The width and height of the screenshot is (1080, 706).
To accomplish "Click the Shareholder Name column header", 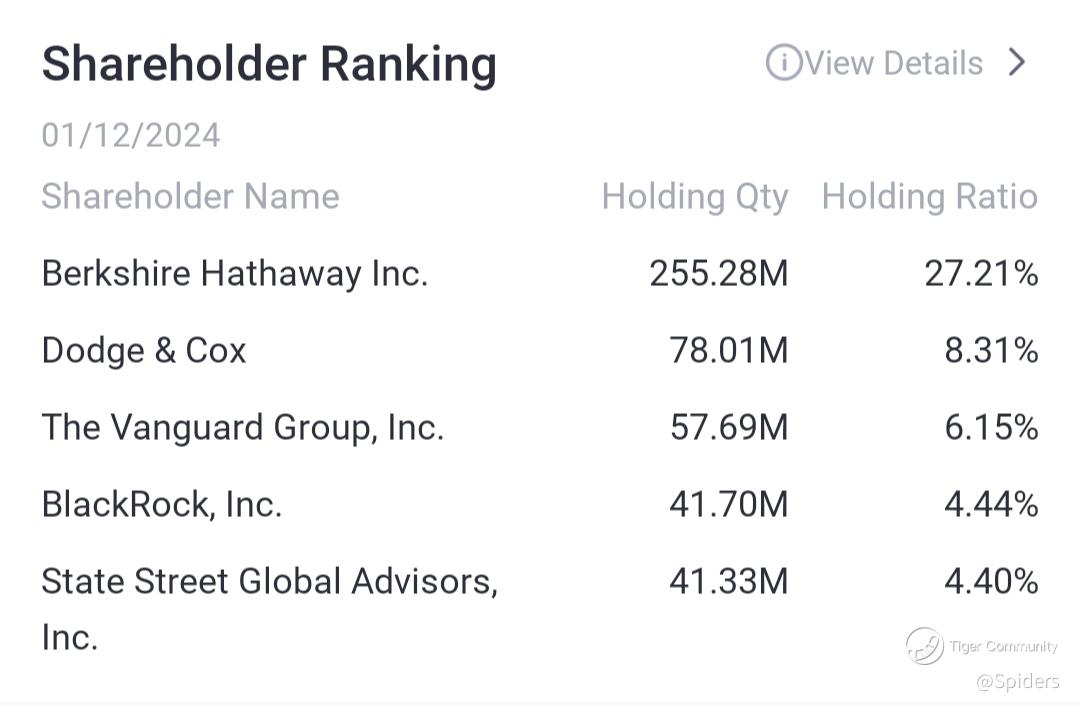I will (190, 196).
